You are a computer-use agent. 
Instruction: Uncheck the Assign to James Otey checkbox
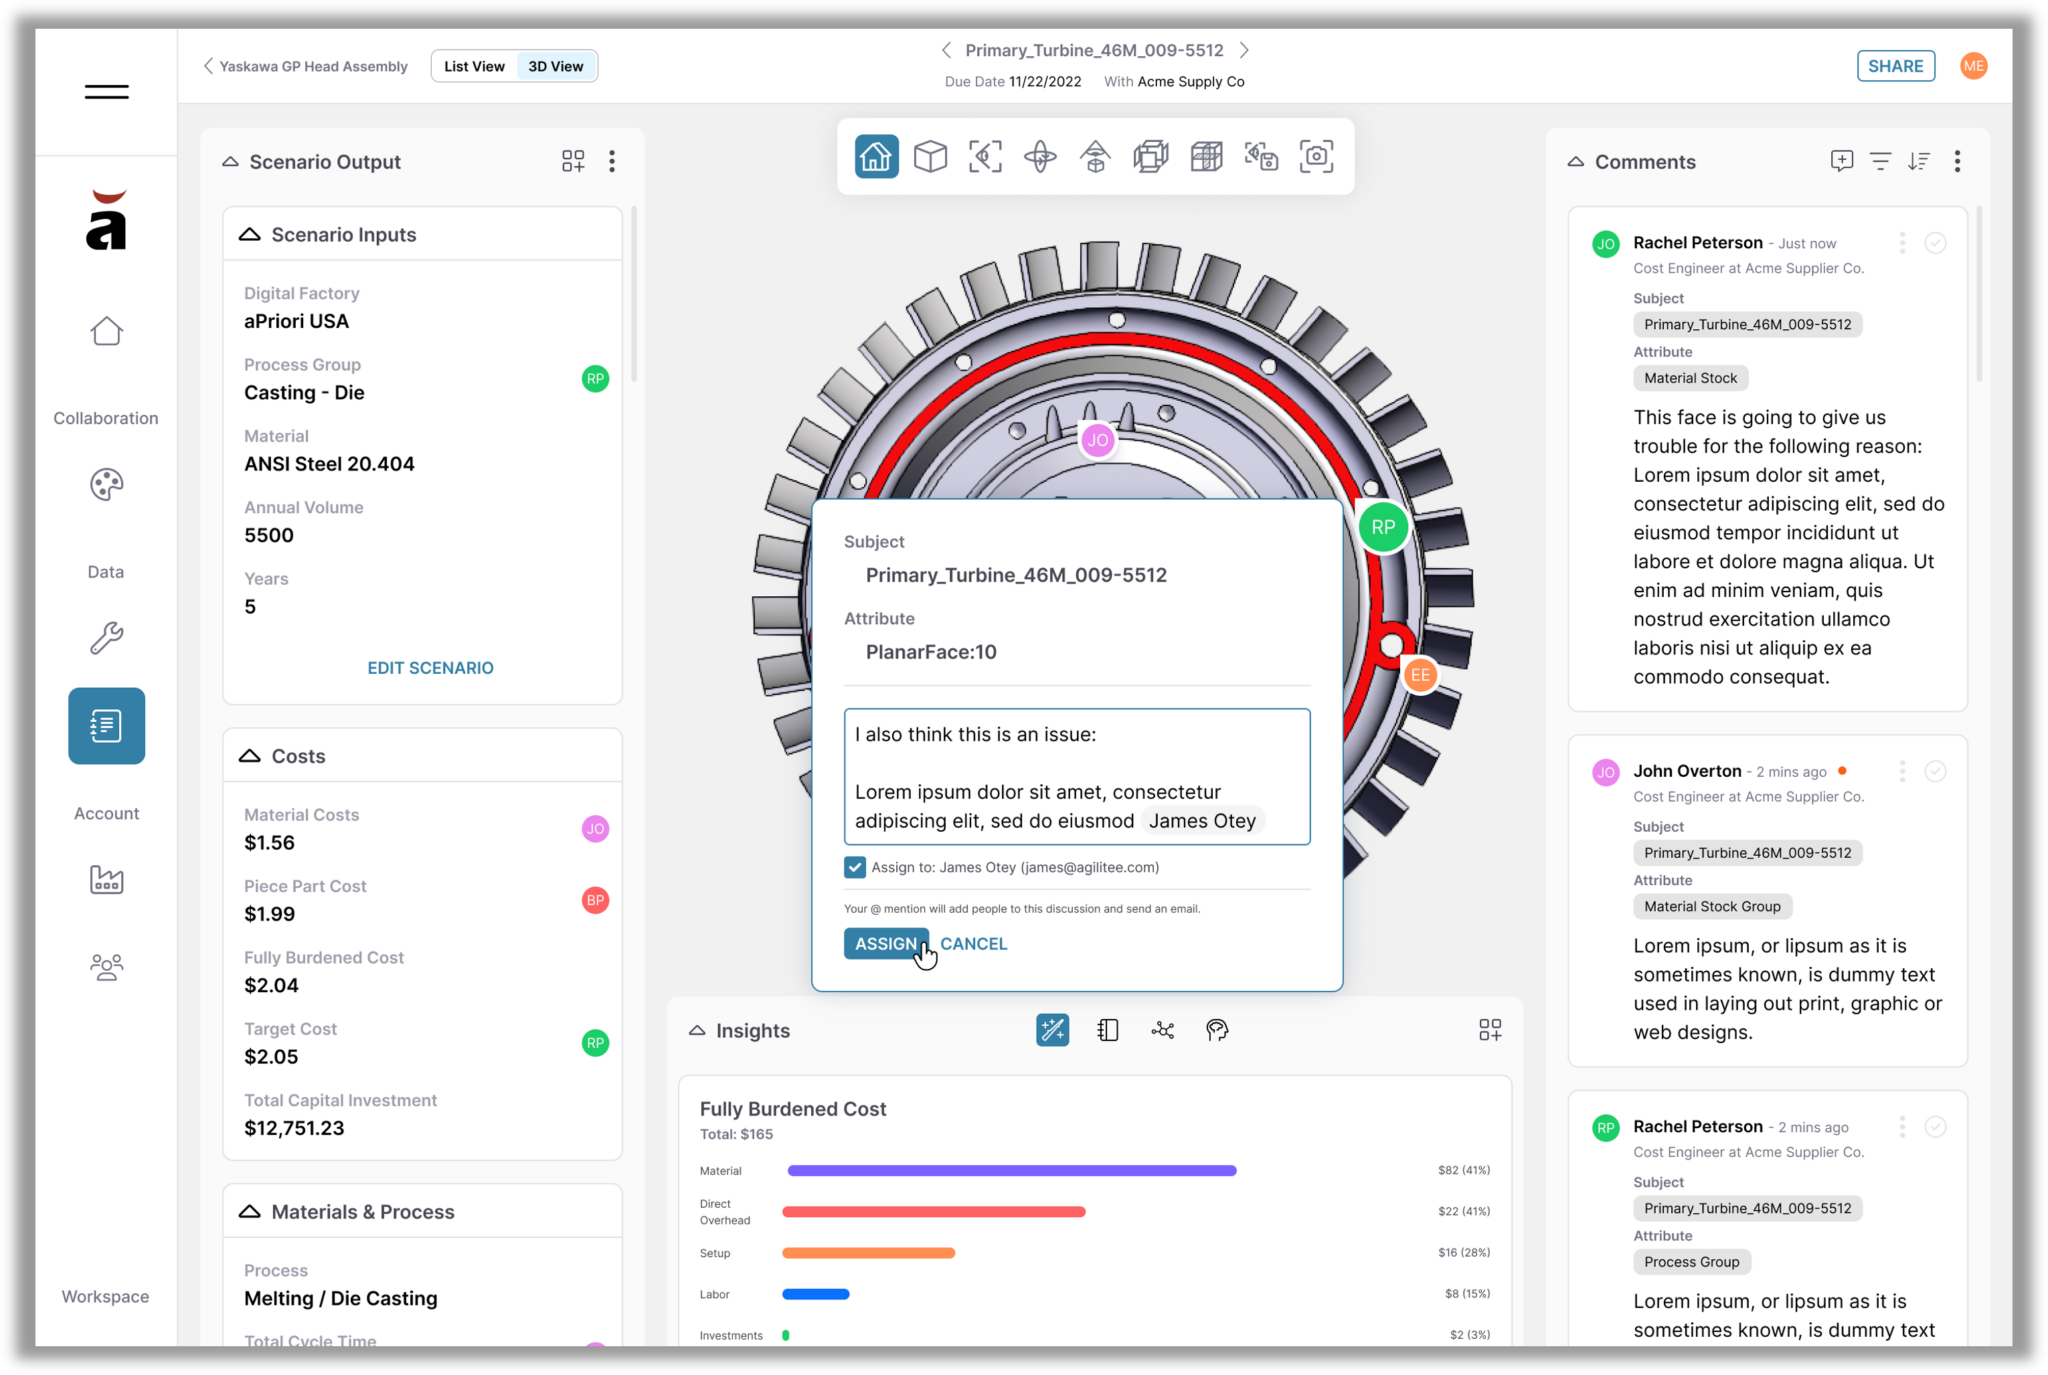click(x=855, y=867)
